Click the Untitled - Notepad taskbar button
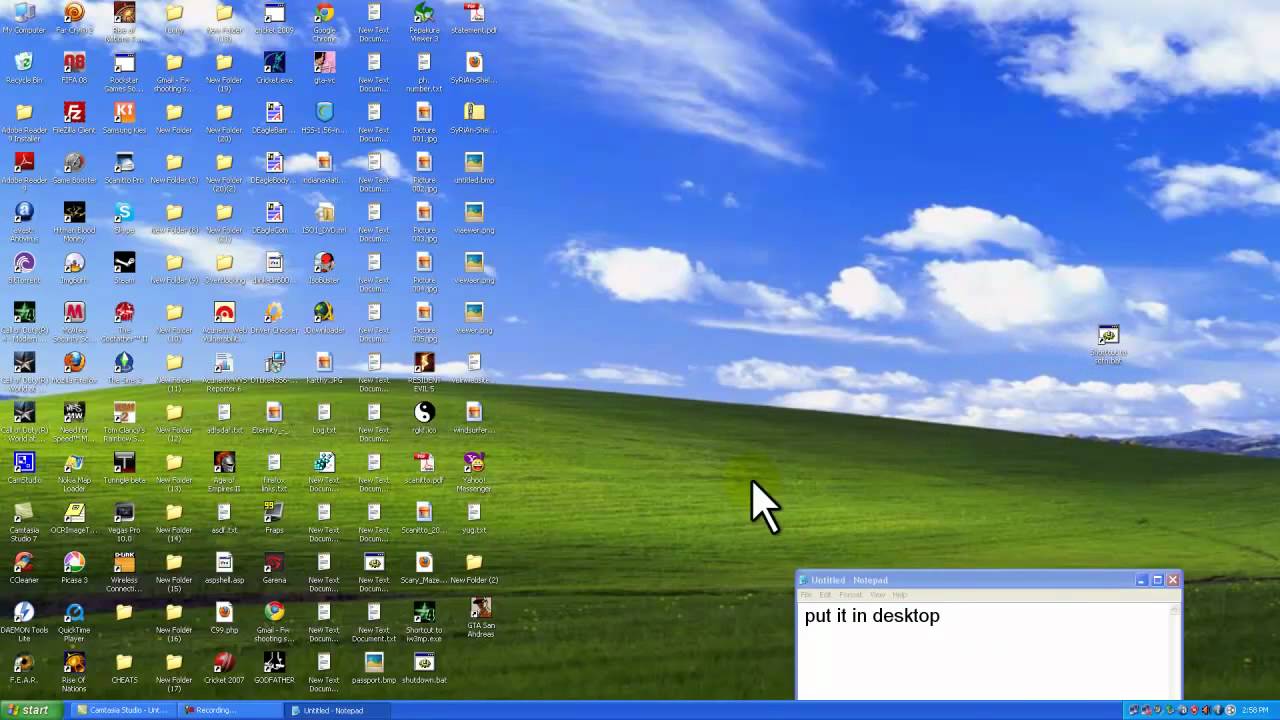 (335, 710)
